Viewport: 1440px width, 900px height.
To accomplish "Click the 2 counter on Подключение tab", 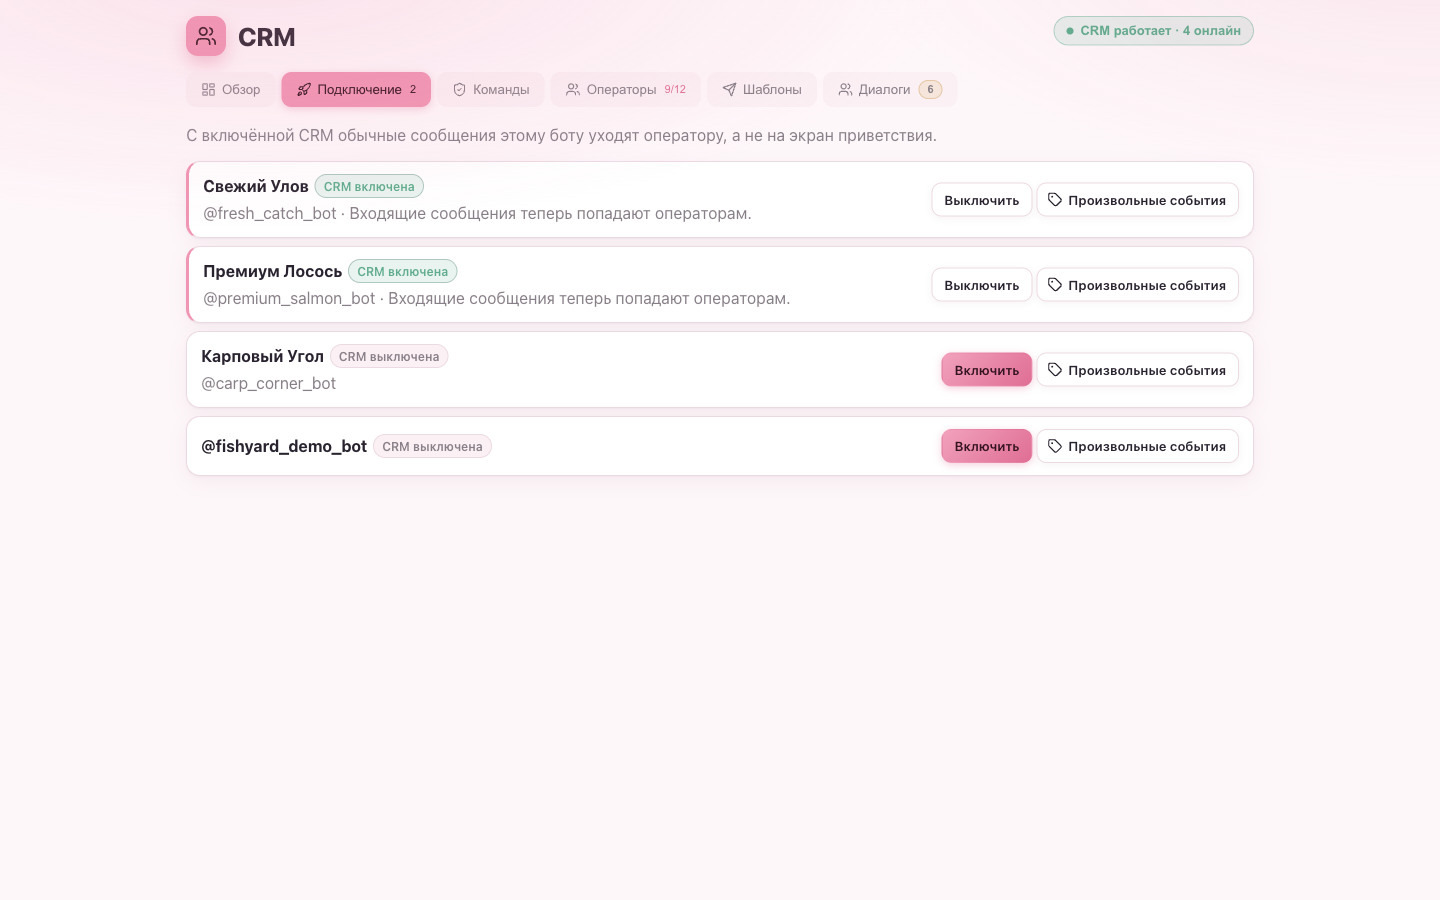I will point(413,90).
